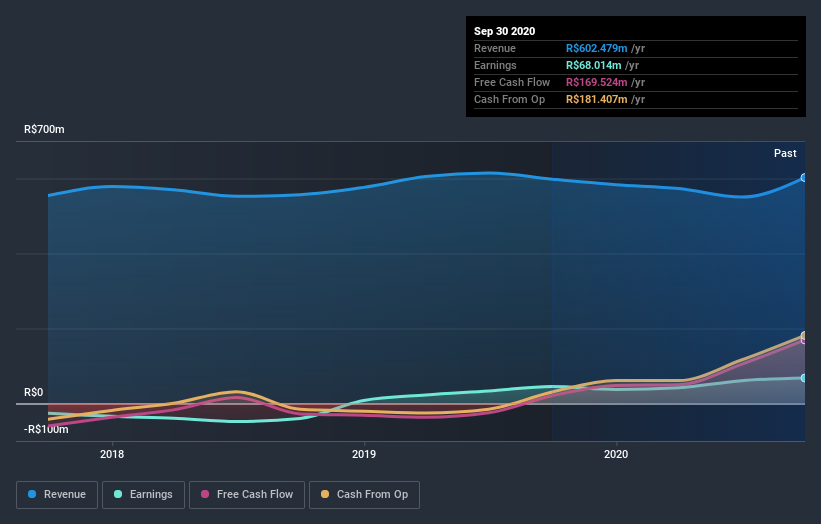Click the R$181.407m cash from op value
Image resolution: width=821 pixels, height=524 pixels.
click(x=596, y=99)
